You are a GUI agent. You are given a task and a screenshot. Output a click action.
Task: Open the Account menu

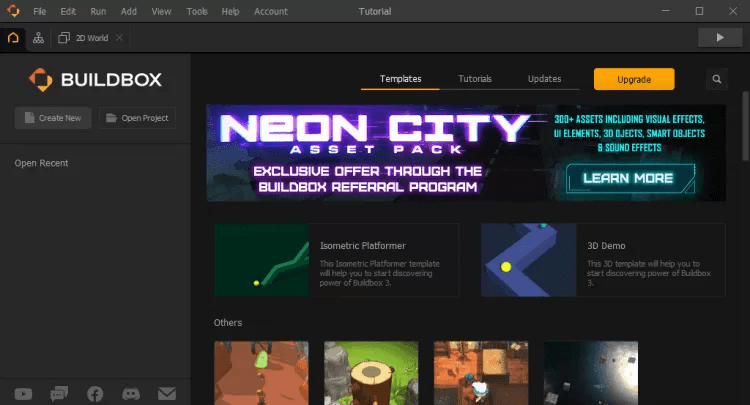(271, 11)
